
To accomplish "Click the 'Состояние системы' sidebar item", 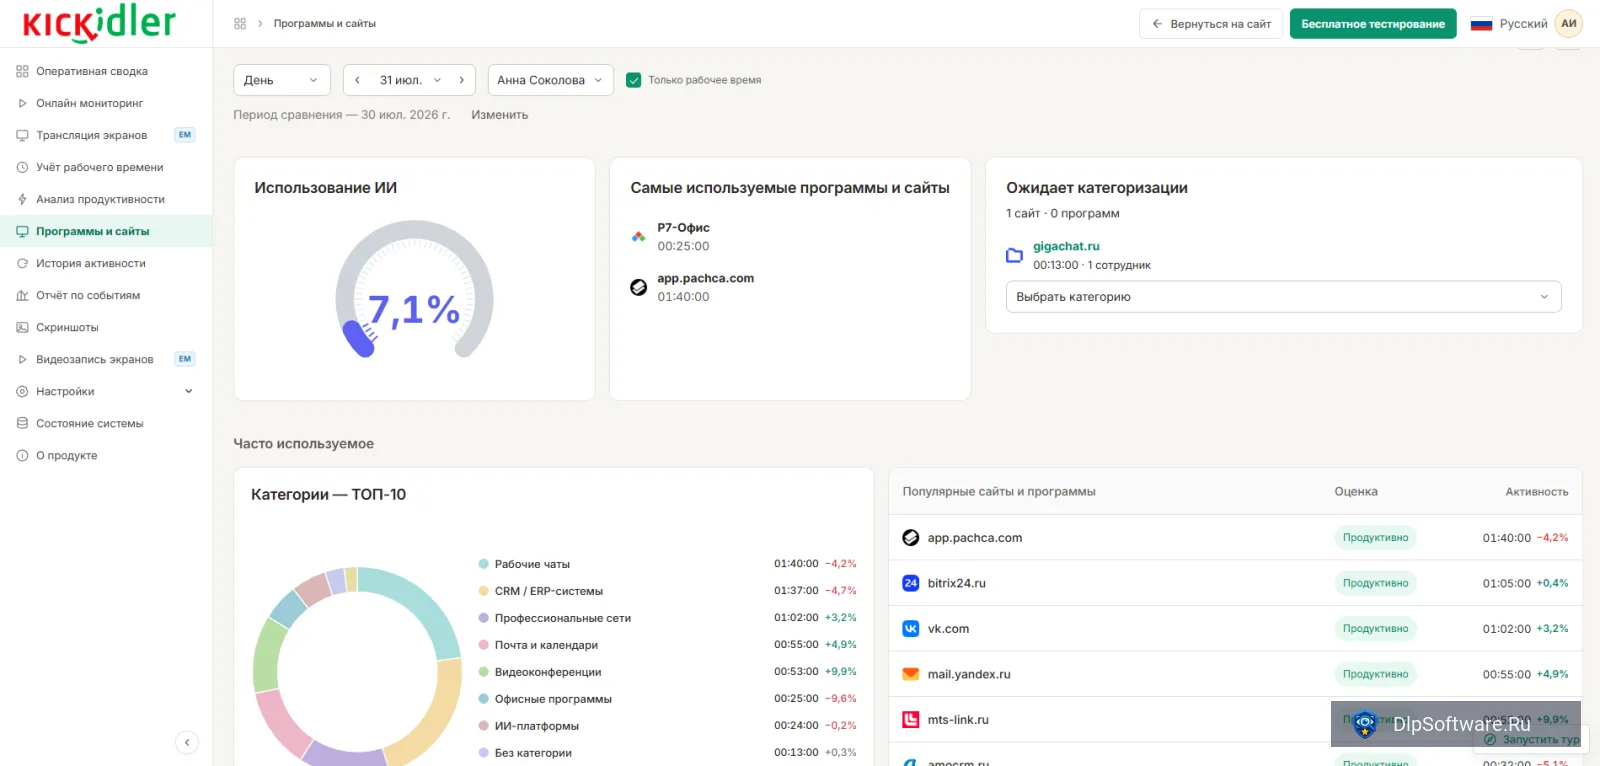I will point(106,424).
